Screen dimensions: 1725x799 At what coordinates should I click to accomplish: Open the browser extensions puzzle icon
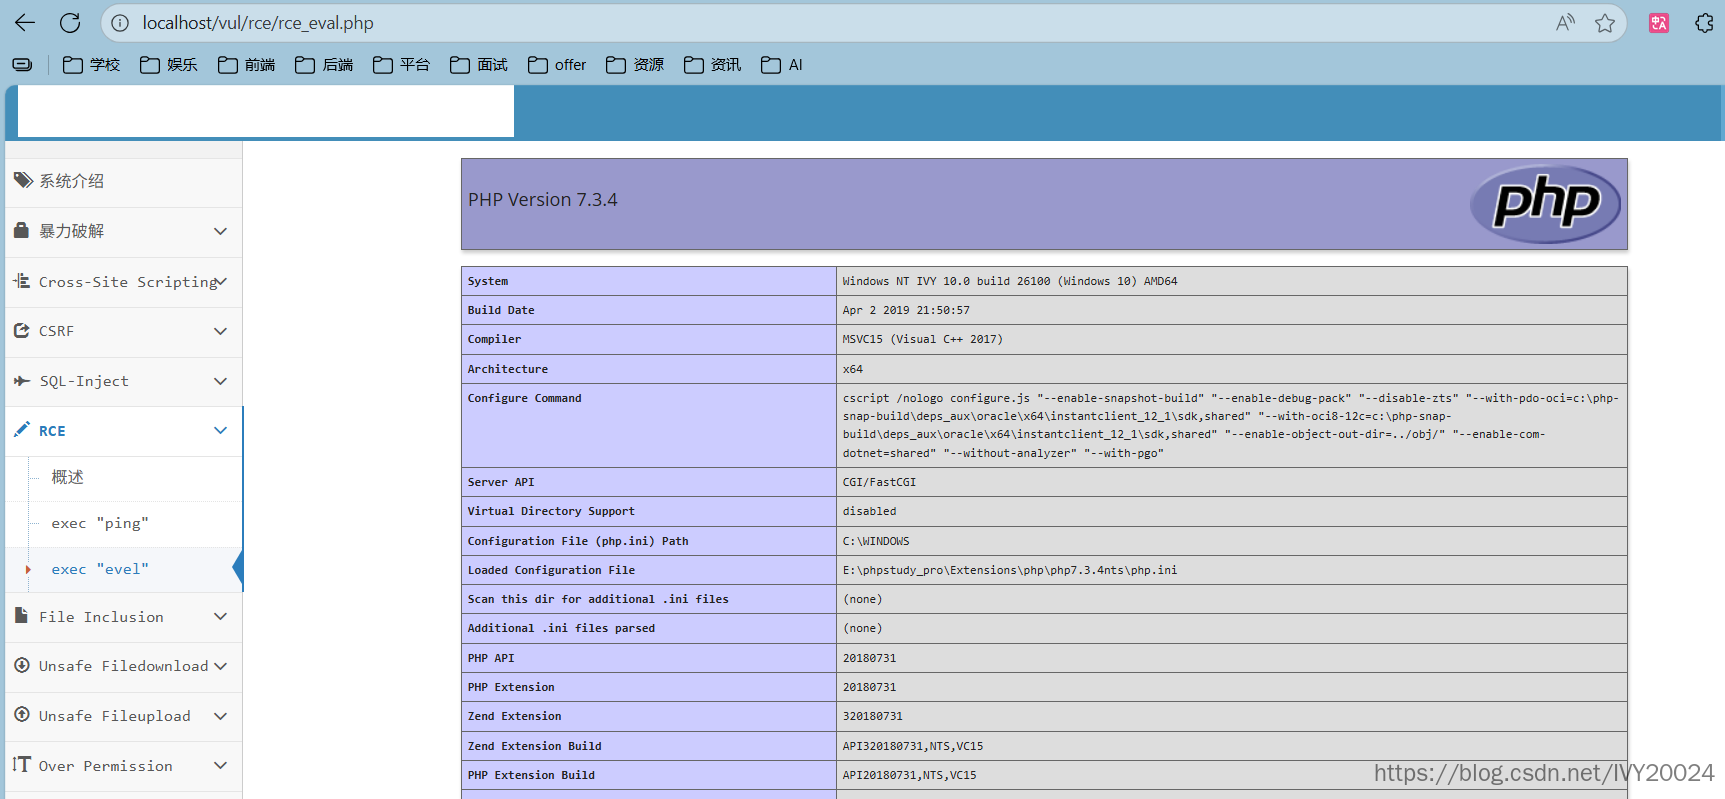(x=1705, y=23)
